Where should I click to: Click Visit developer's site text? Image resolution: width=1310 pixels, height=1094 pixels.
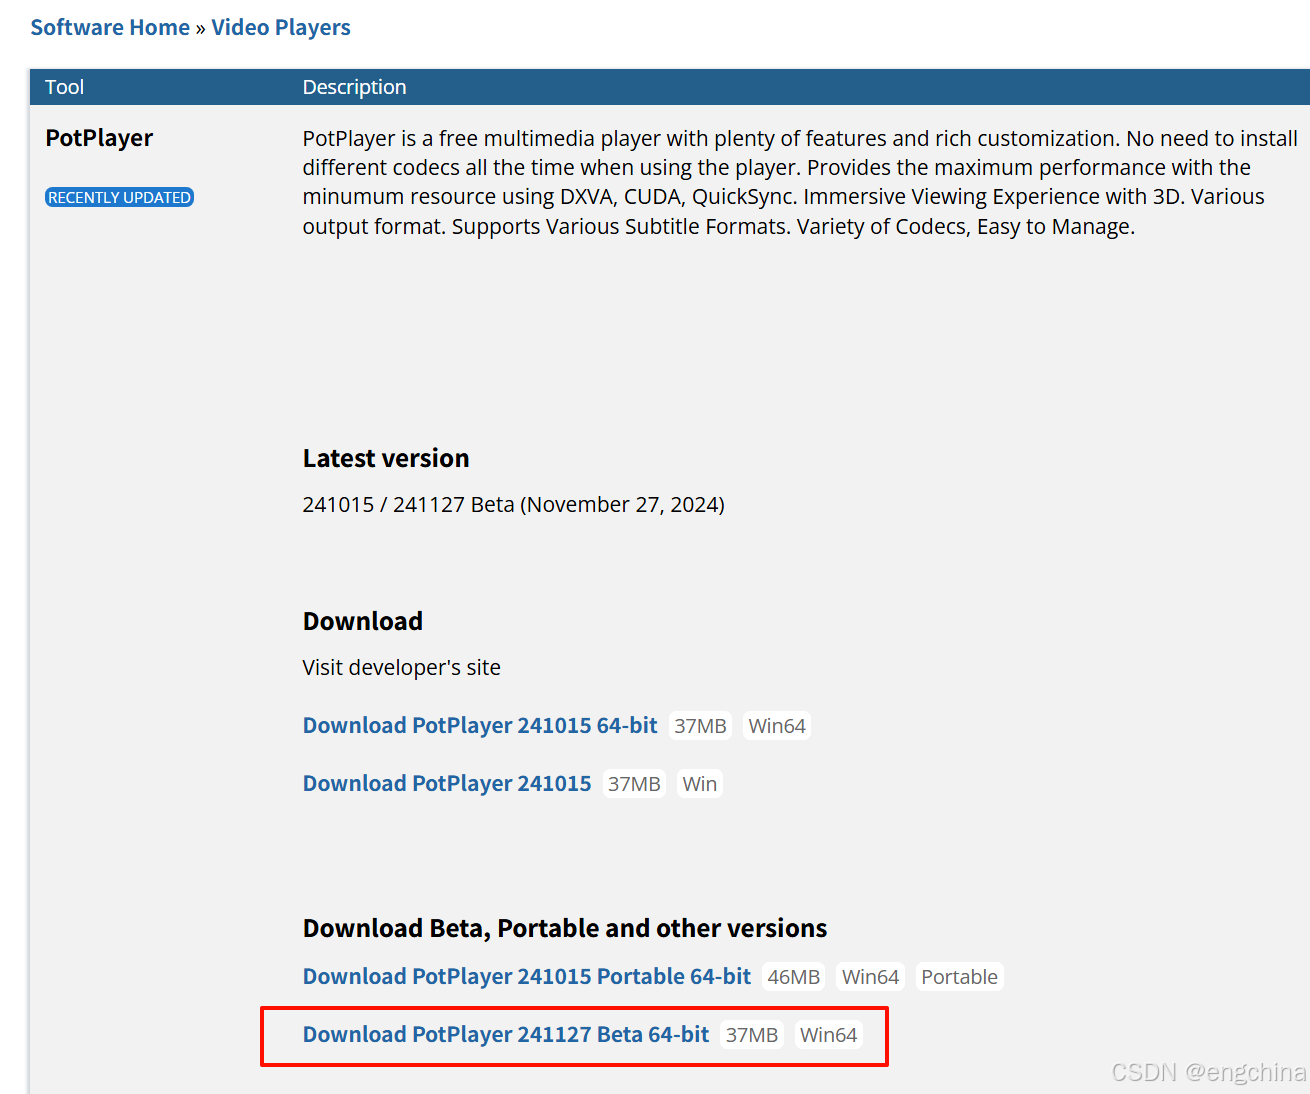click(x=402, y=667)
